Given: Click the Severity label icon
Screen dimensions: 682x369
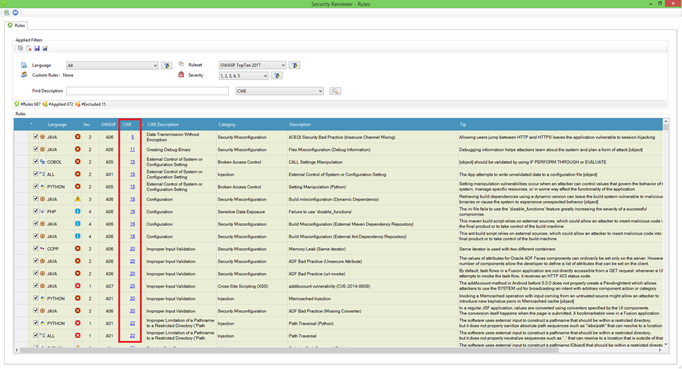Looking at the screenshot, I should coord(181,75).
